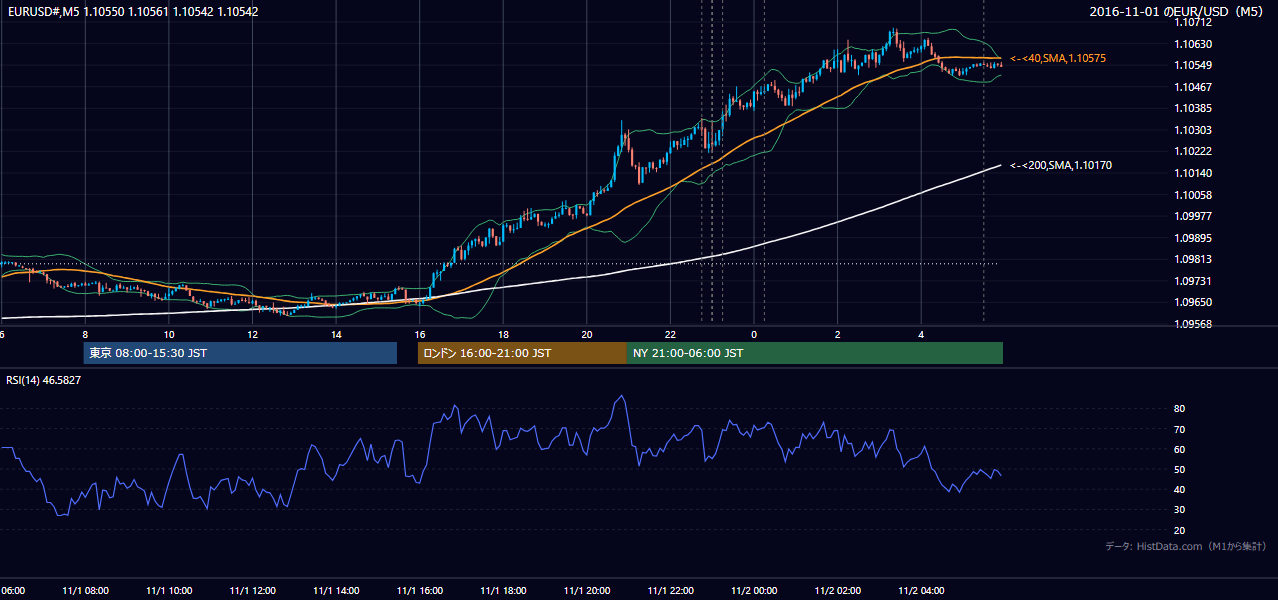Click RSI scale value 60

1180,449
